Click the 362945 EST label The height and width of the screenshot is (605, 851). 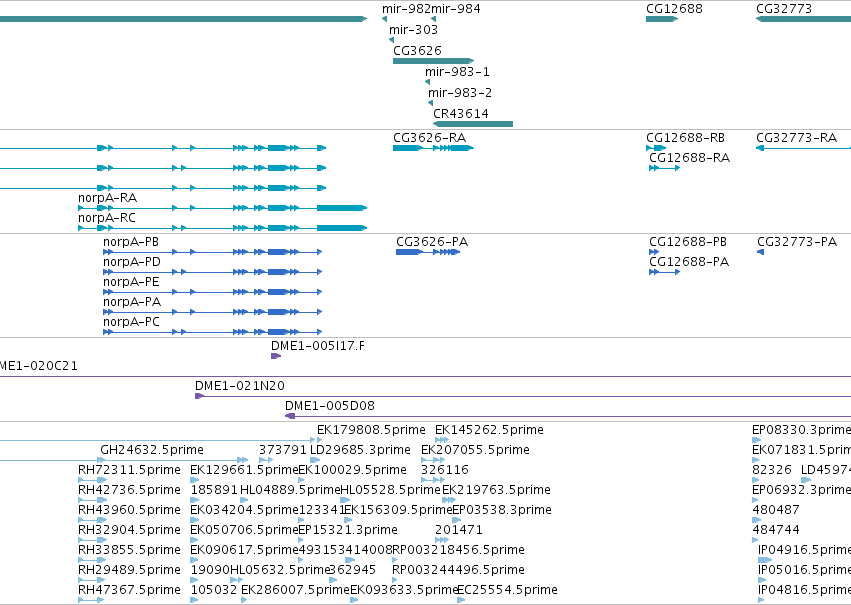coord(353,571)
